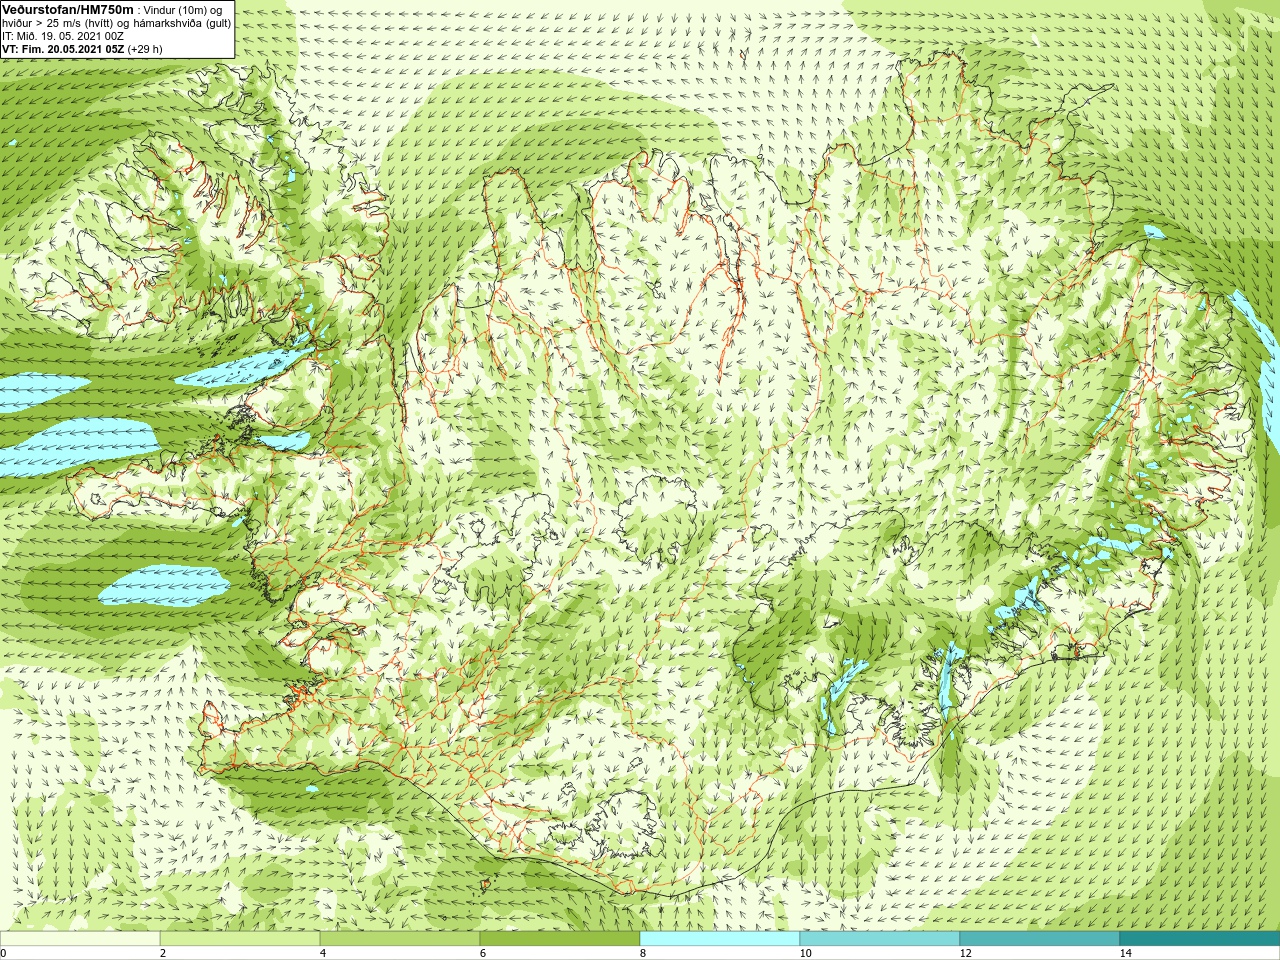Click the 4–6 m/s green legend swatch
The width and height of the screenshot is (1280, 960).
[x=400, y=939]
